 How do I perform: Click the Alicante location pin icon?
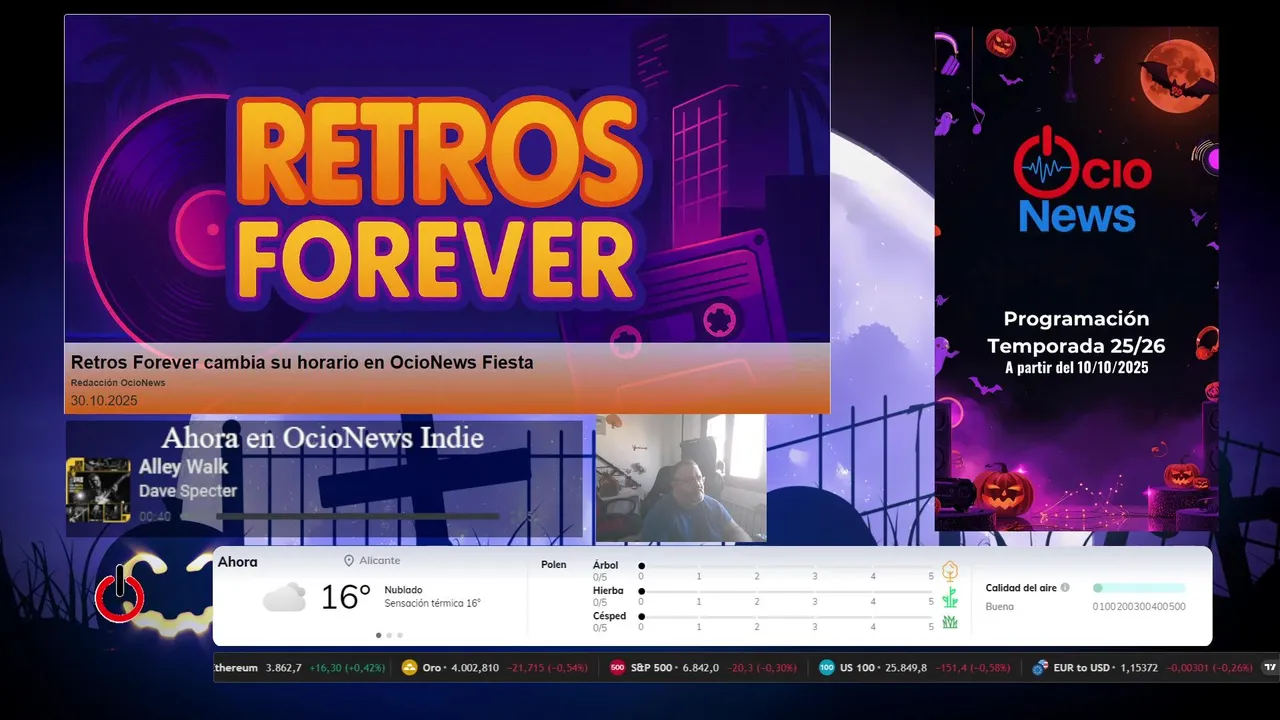click(x=349, y=561)
